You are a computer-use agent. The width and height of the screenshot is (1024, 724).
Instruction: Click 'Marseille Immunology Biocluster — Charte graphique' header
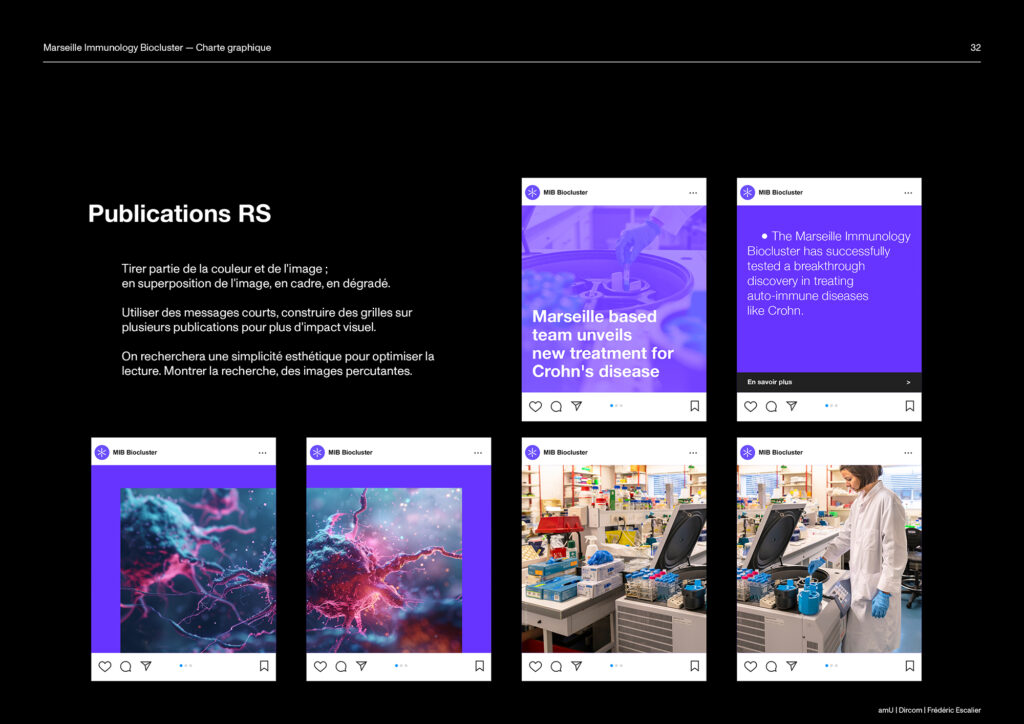click(x=157, y=48)
